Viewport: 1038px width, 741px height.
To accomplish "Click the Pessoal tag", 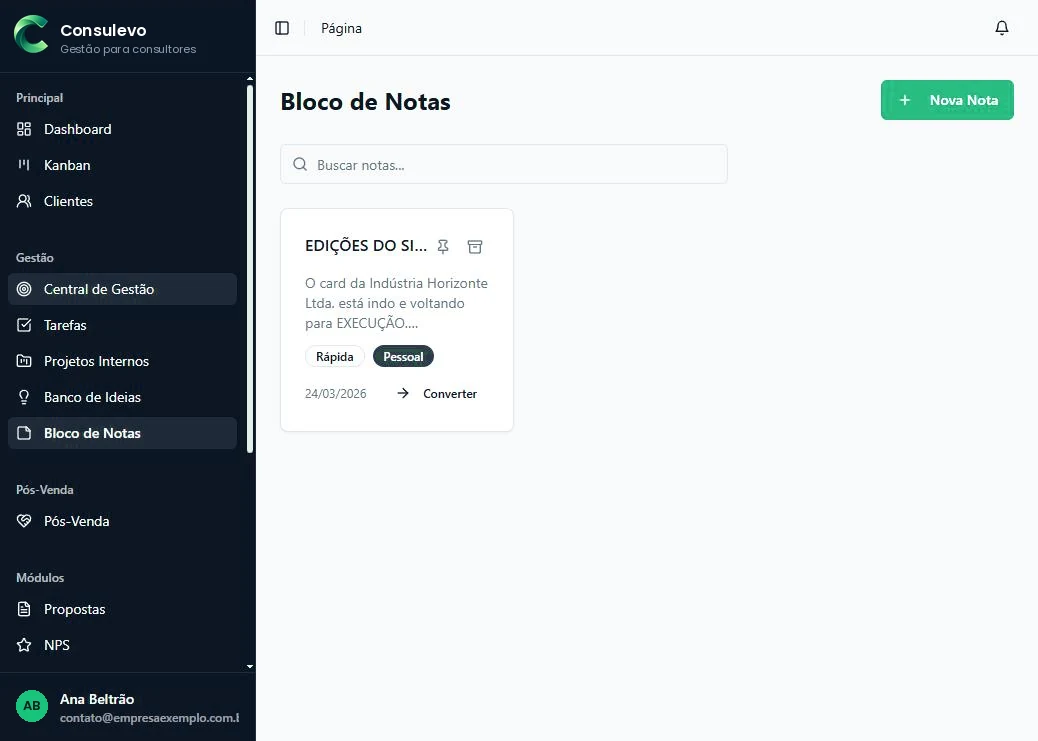I will coord(403,356).
